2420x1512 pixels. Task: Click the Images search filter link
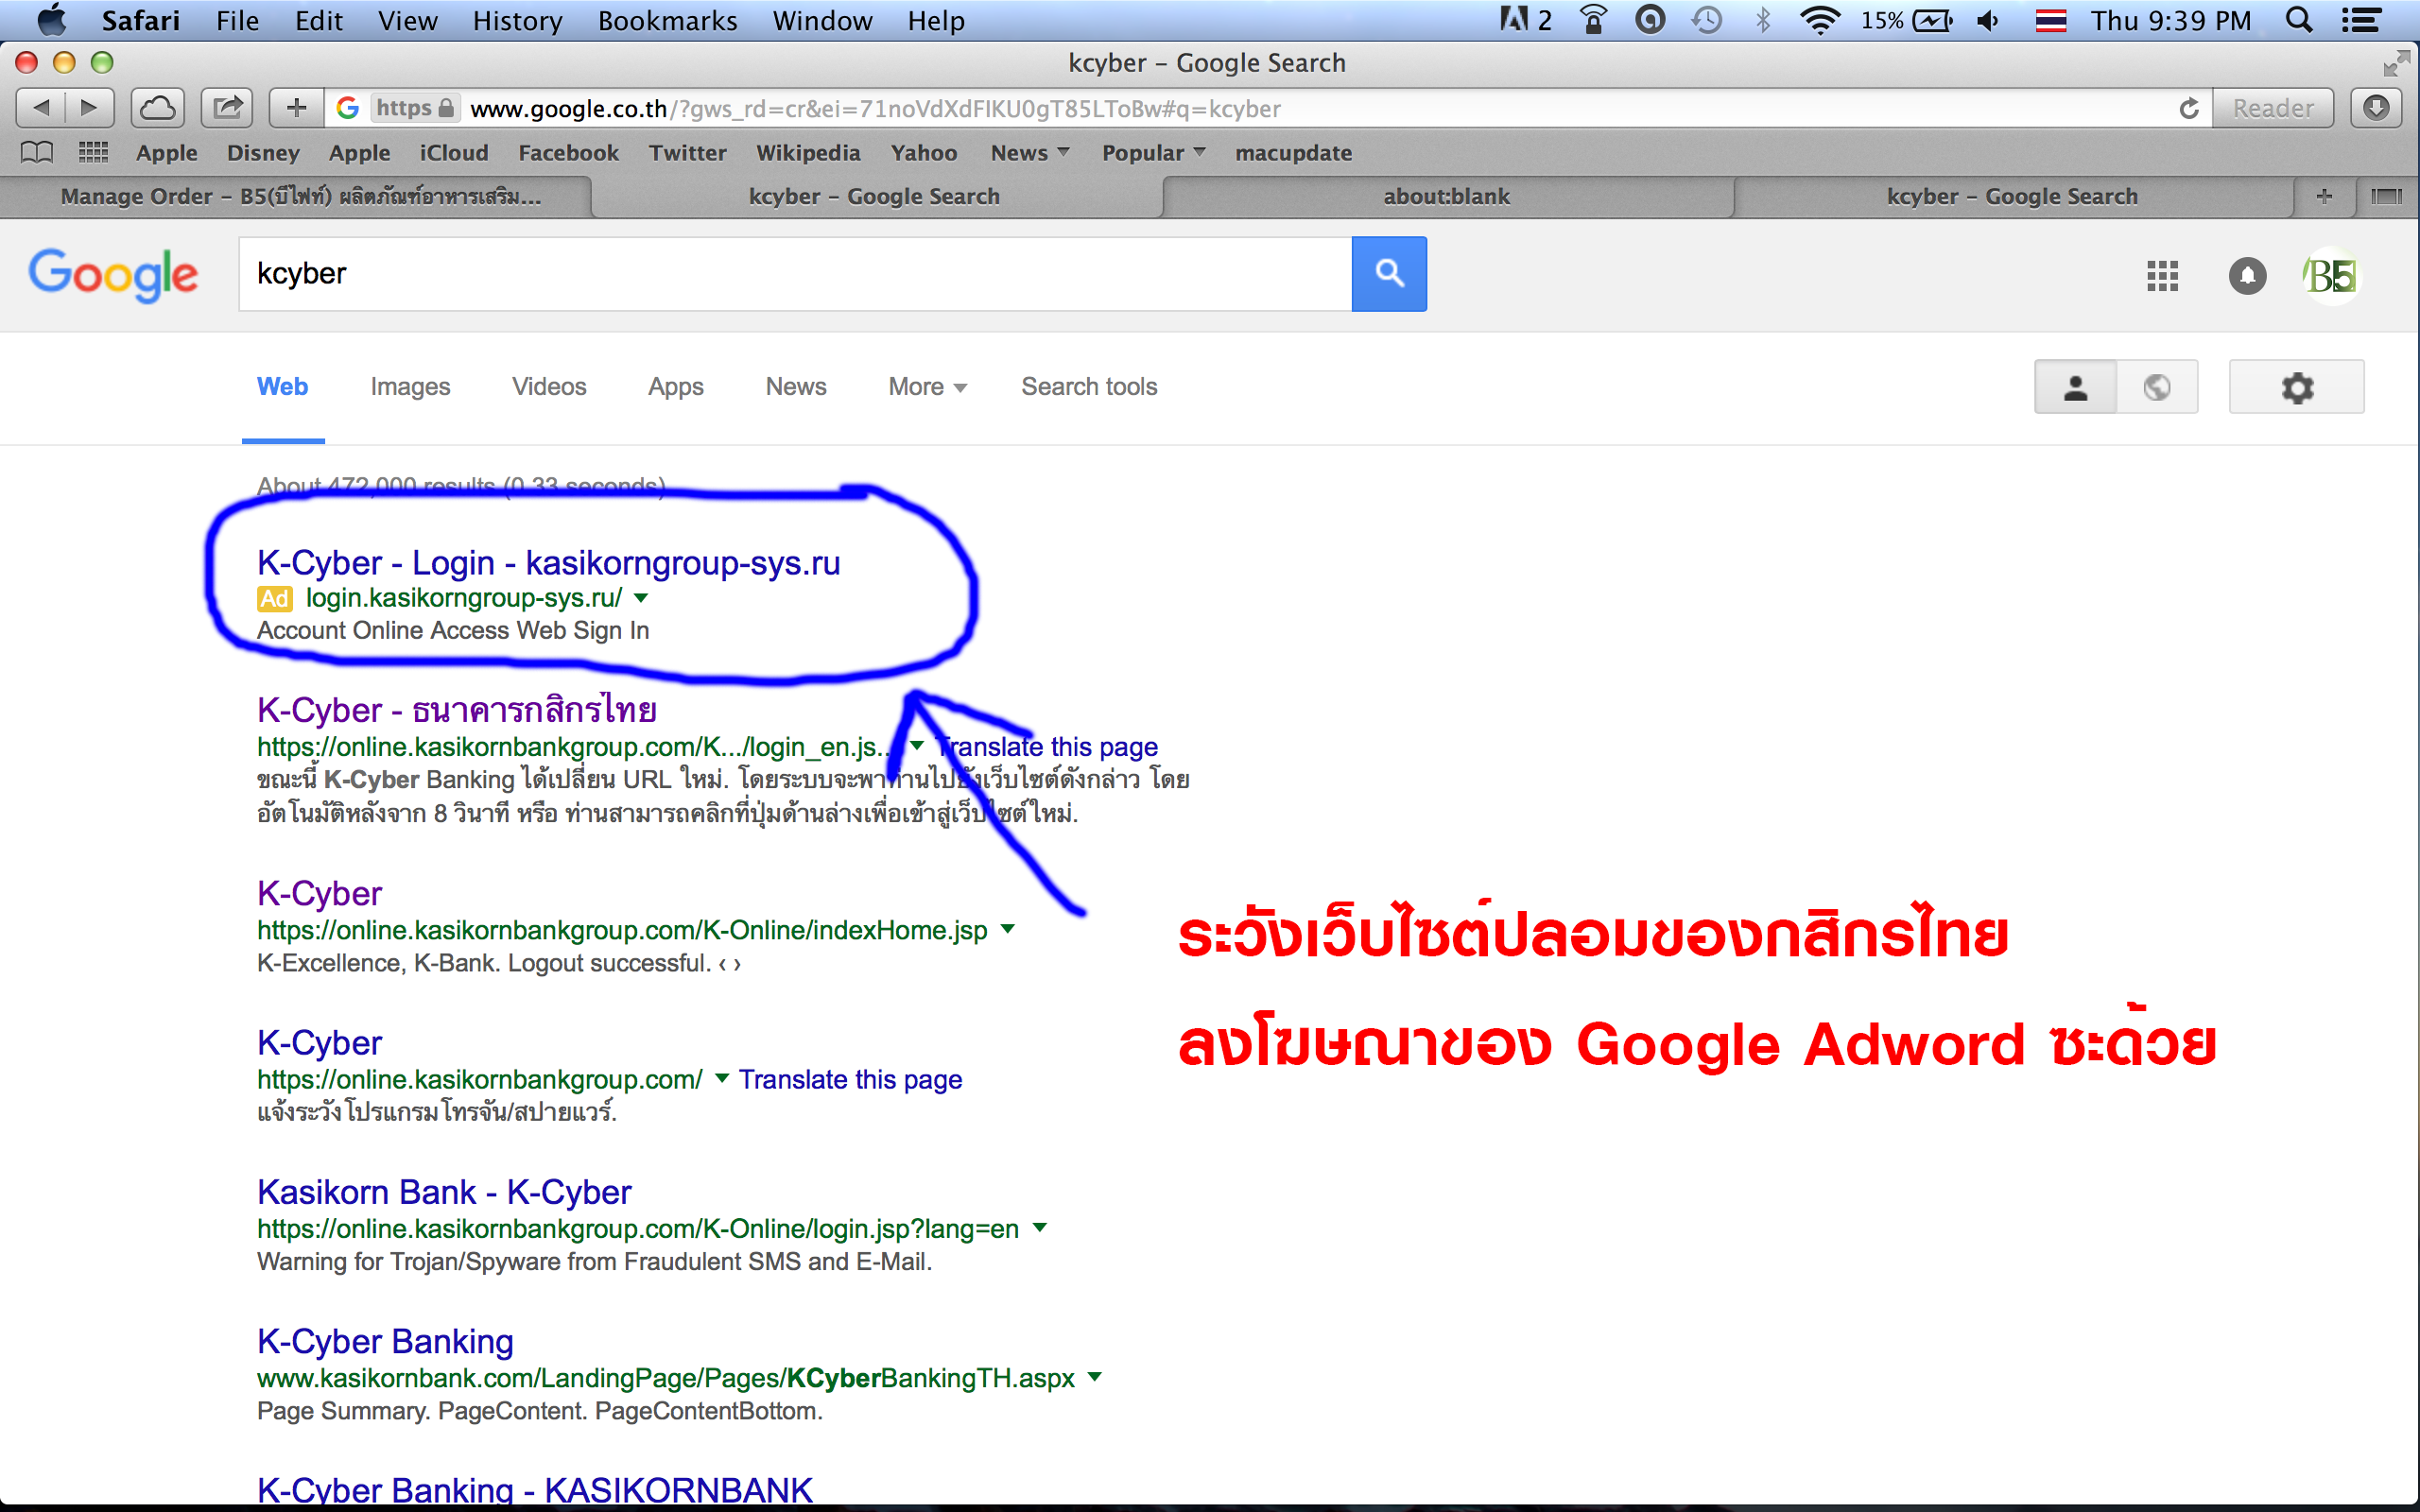tap(410, 387)
